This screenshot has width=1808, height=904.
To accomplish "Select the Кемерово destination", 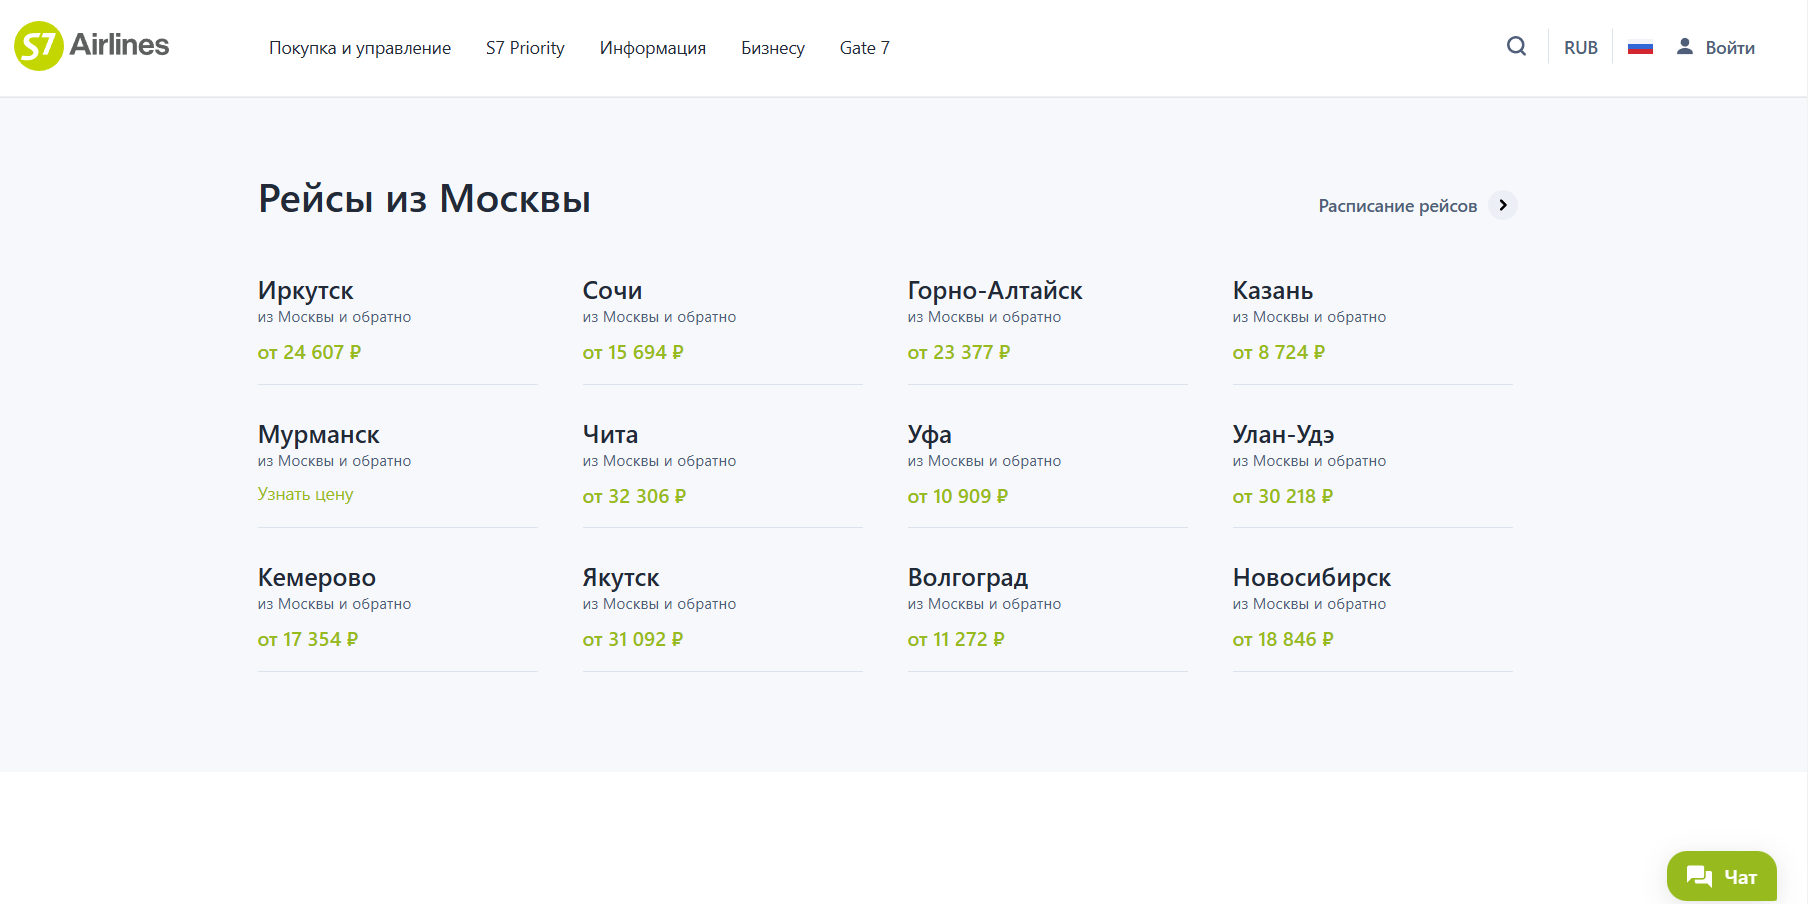I will 316,578.
